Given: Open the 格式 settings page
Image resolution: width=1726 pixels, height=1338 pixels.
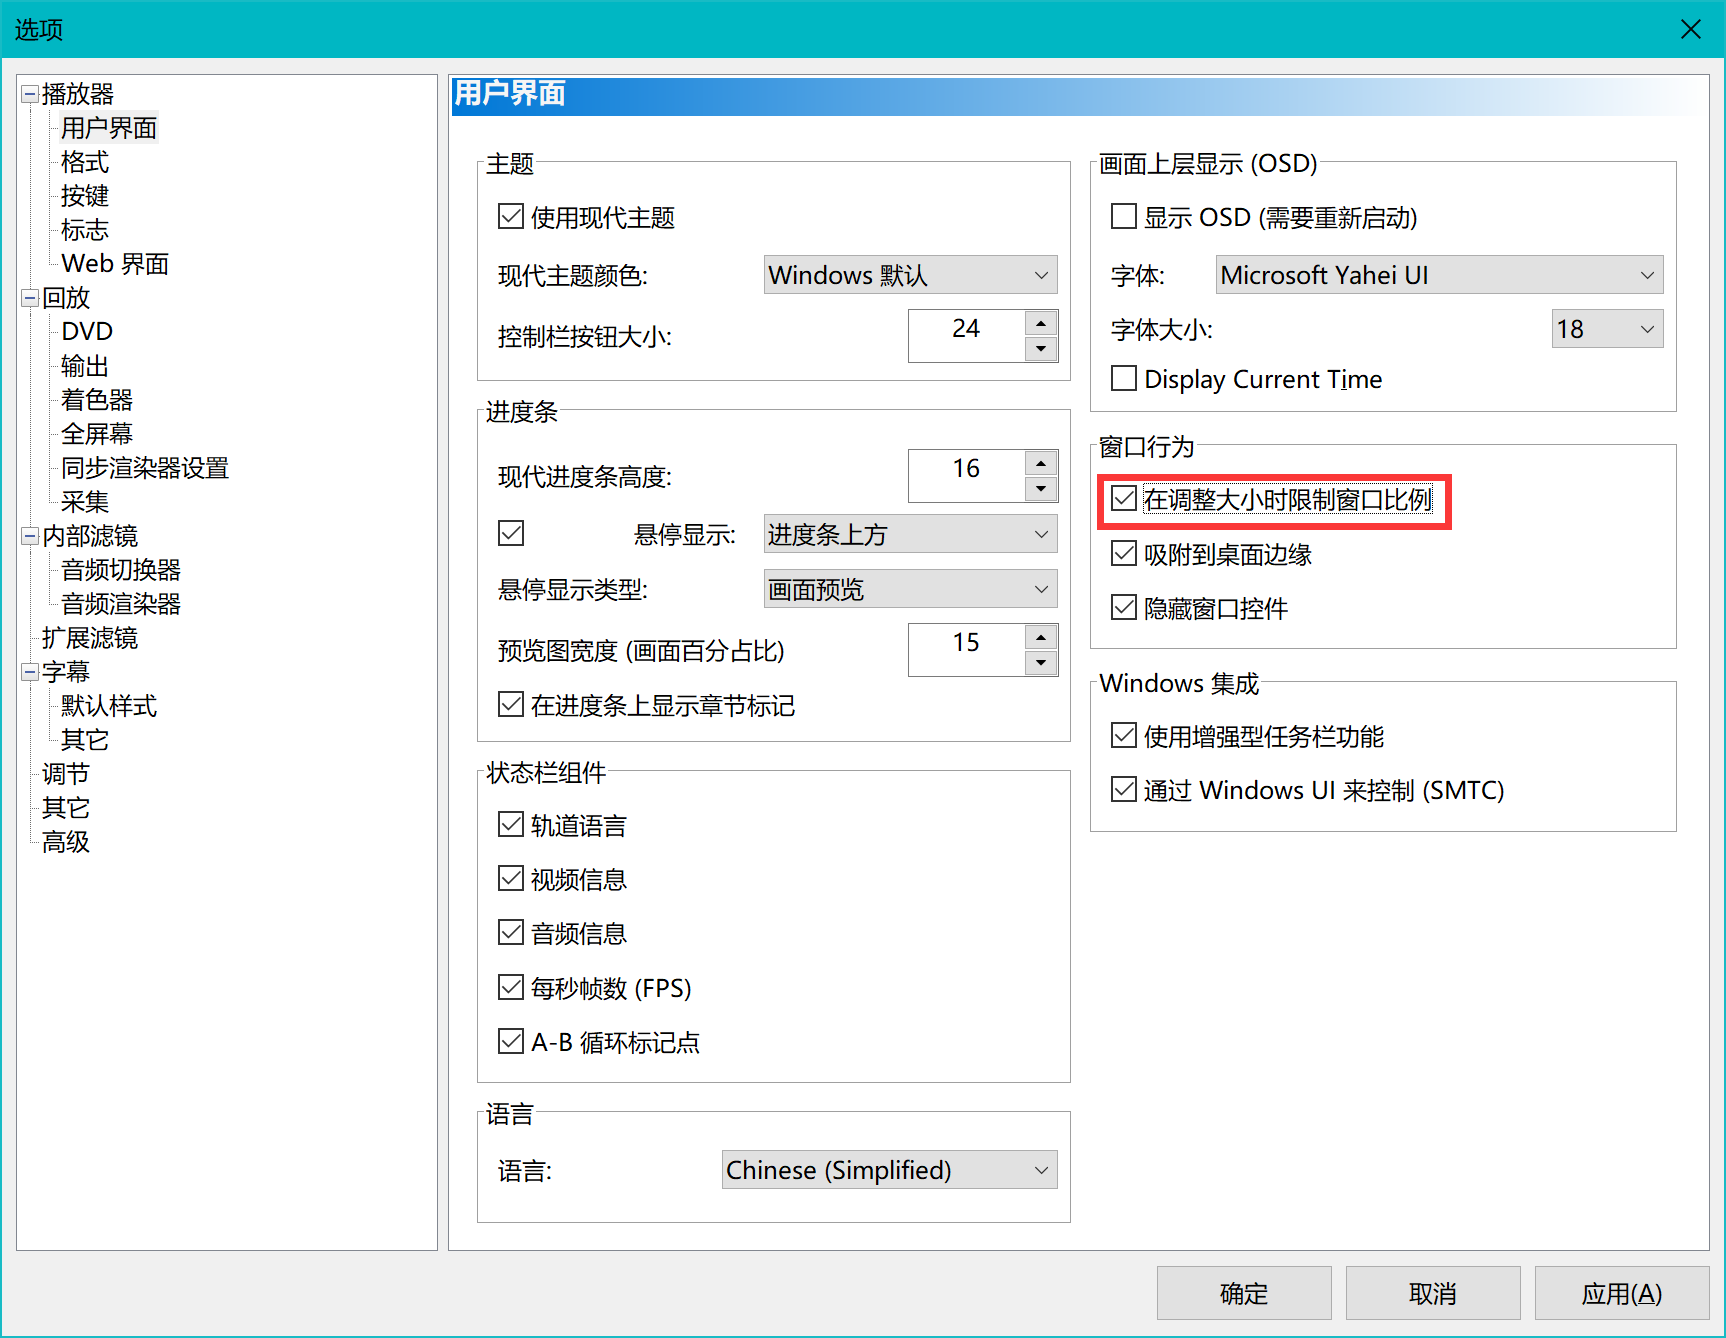Looking at the screenshot, I should (x=85, y=162).
